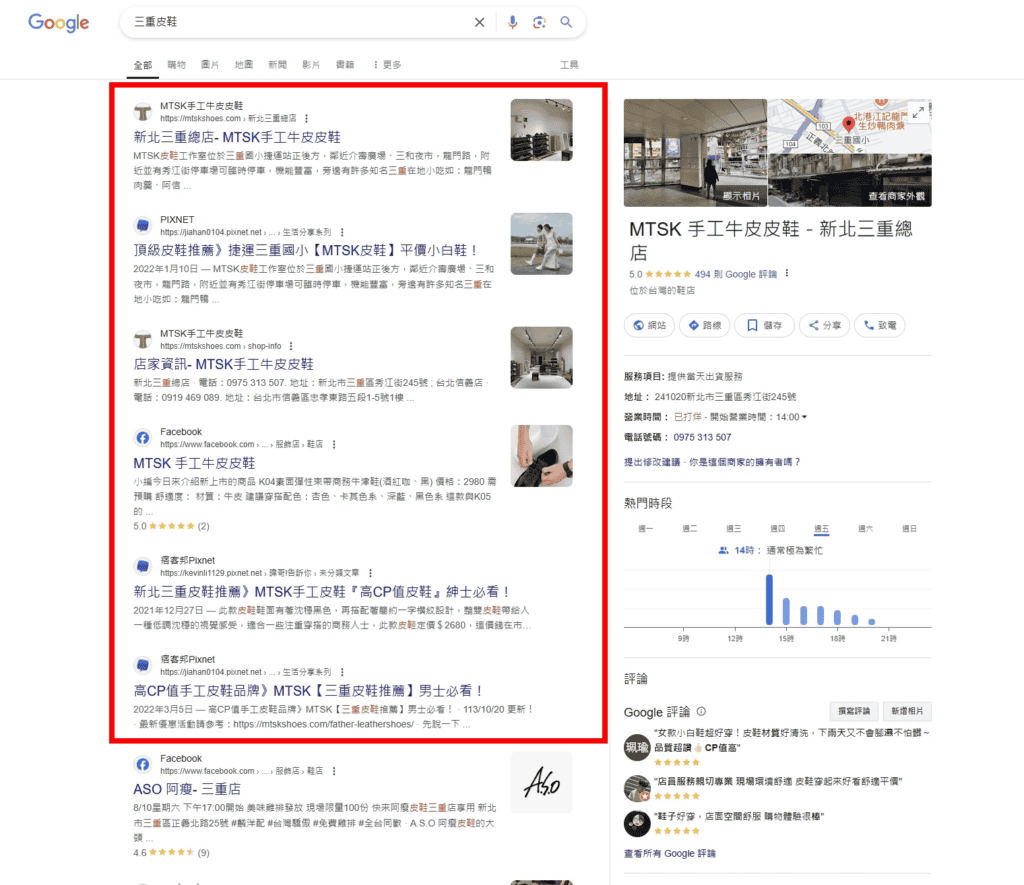This screenshot has height=885, width=1024.
Task: Click the 儲存 save button
Action: coord(764,325)
